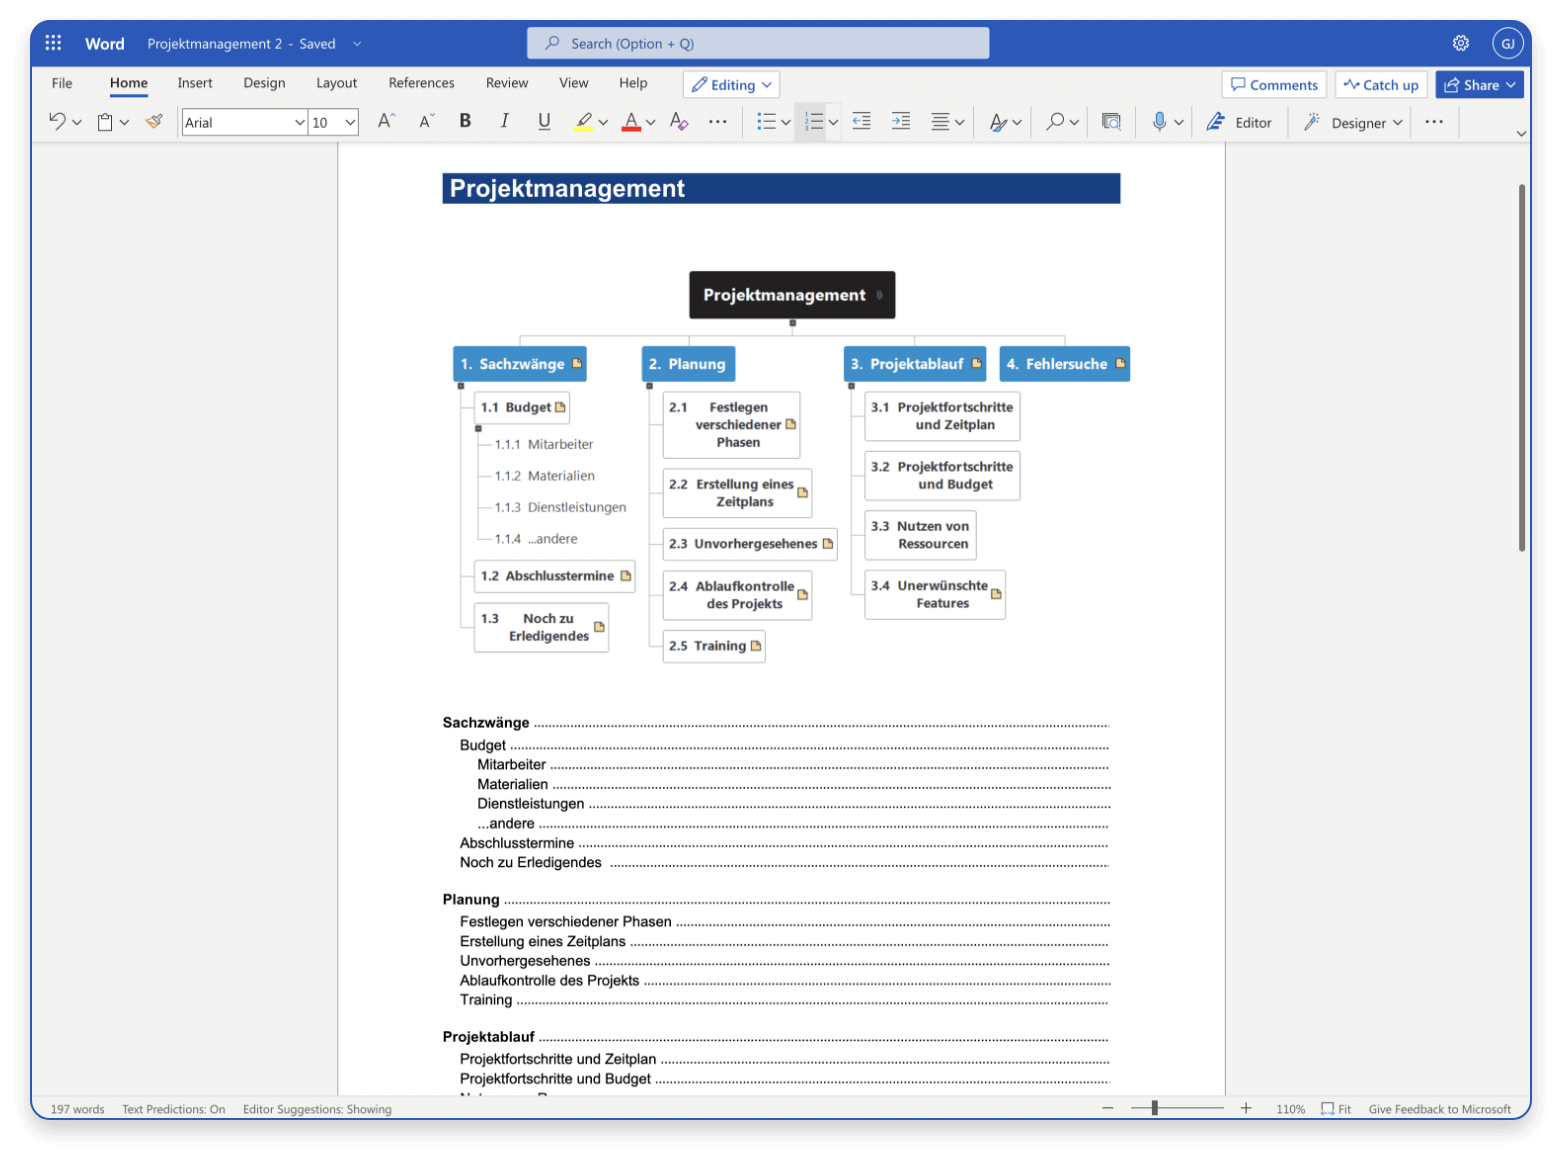
Task: Increase paragraph indent
Action: pyautogui.click(x=901, y=121)
